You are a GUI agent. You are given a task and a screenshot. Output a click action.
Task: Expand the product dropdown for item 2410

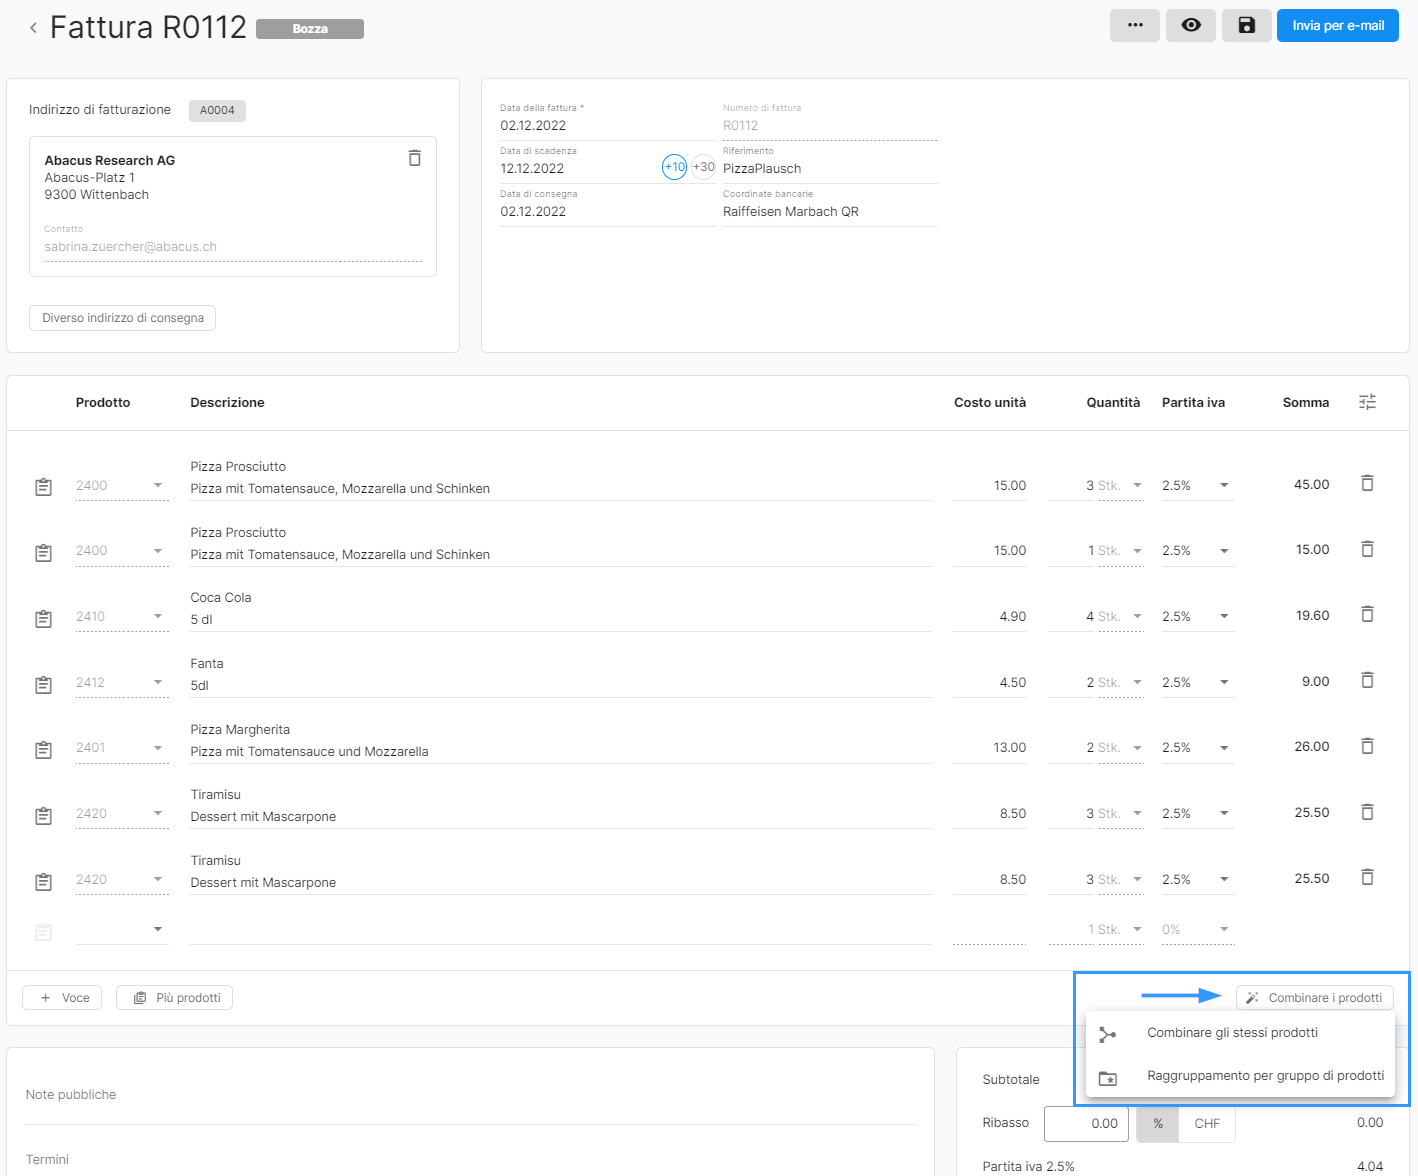click(158, 616)
